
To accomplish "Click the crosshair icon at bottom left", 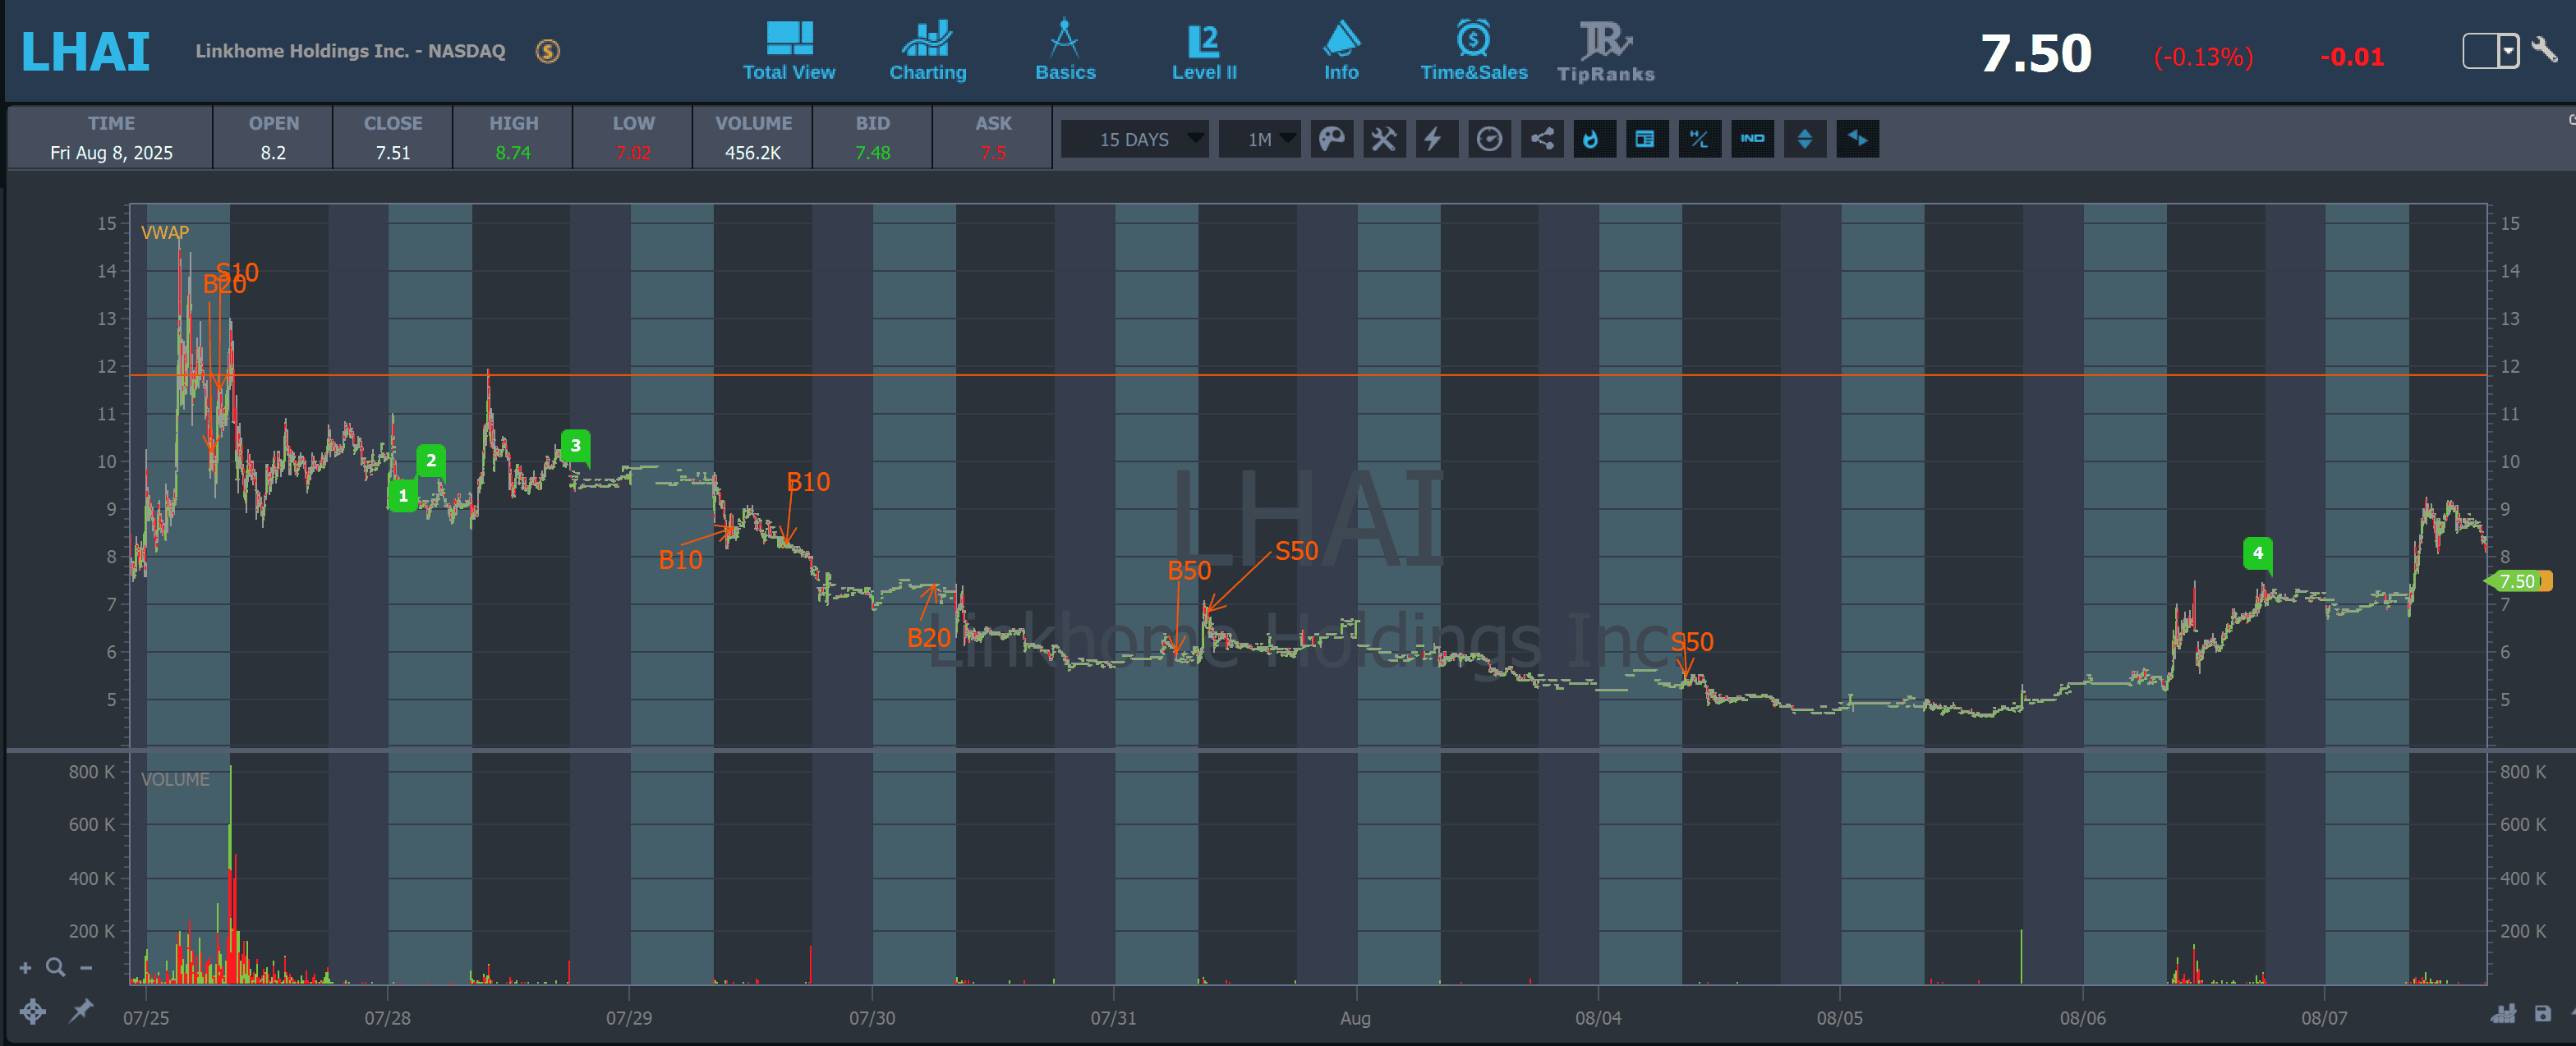I will (32, 1011).
